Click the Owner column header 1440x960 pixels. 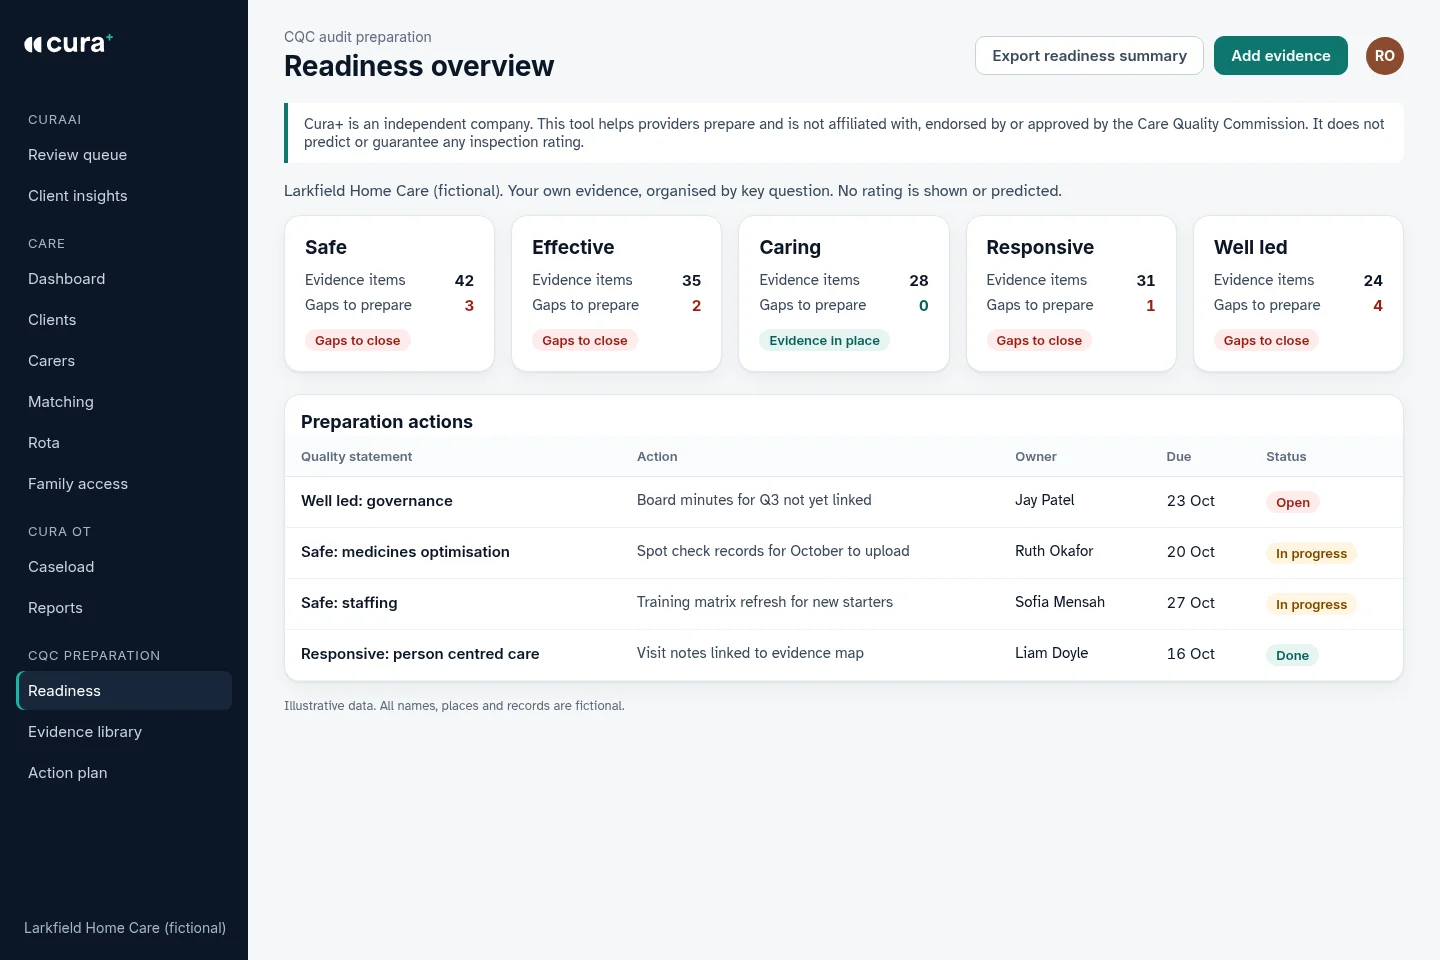click(1036, 457)
